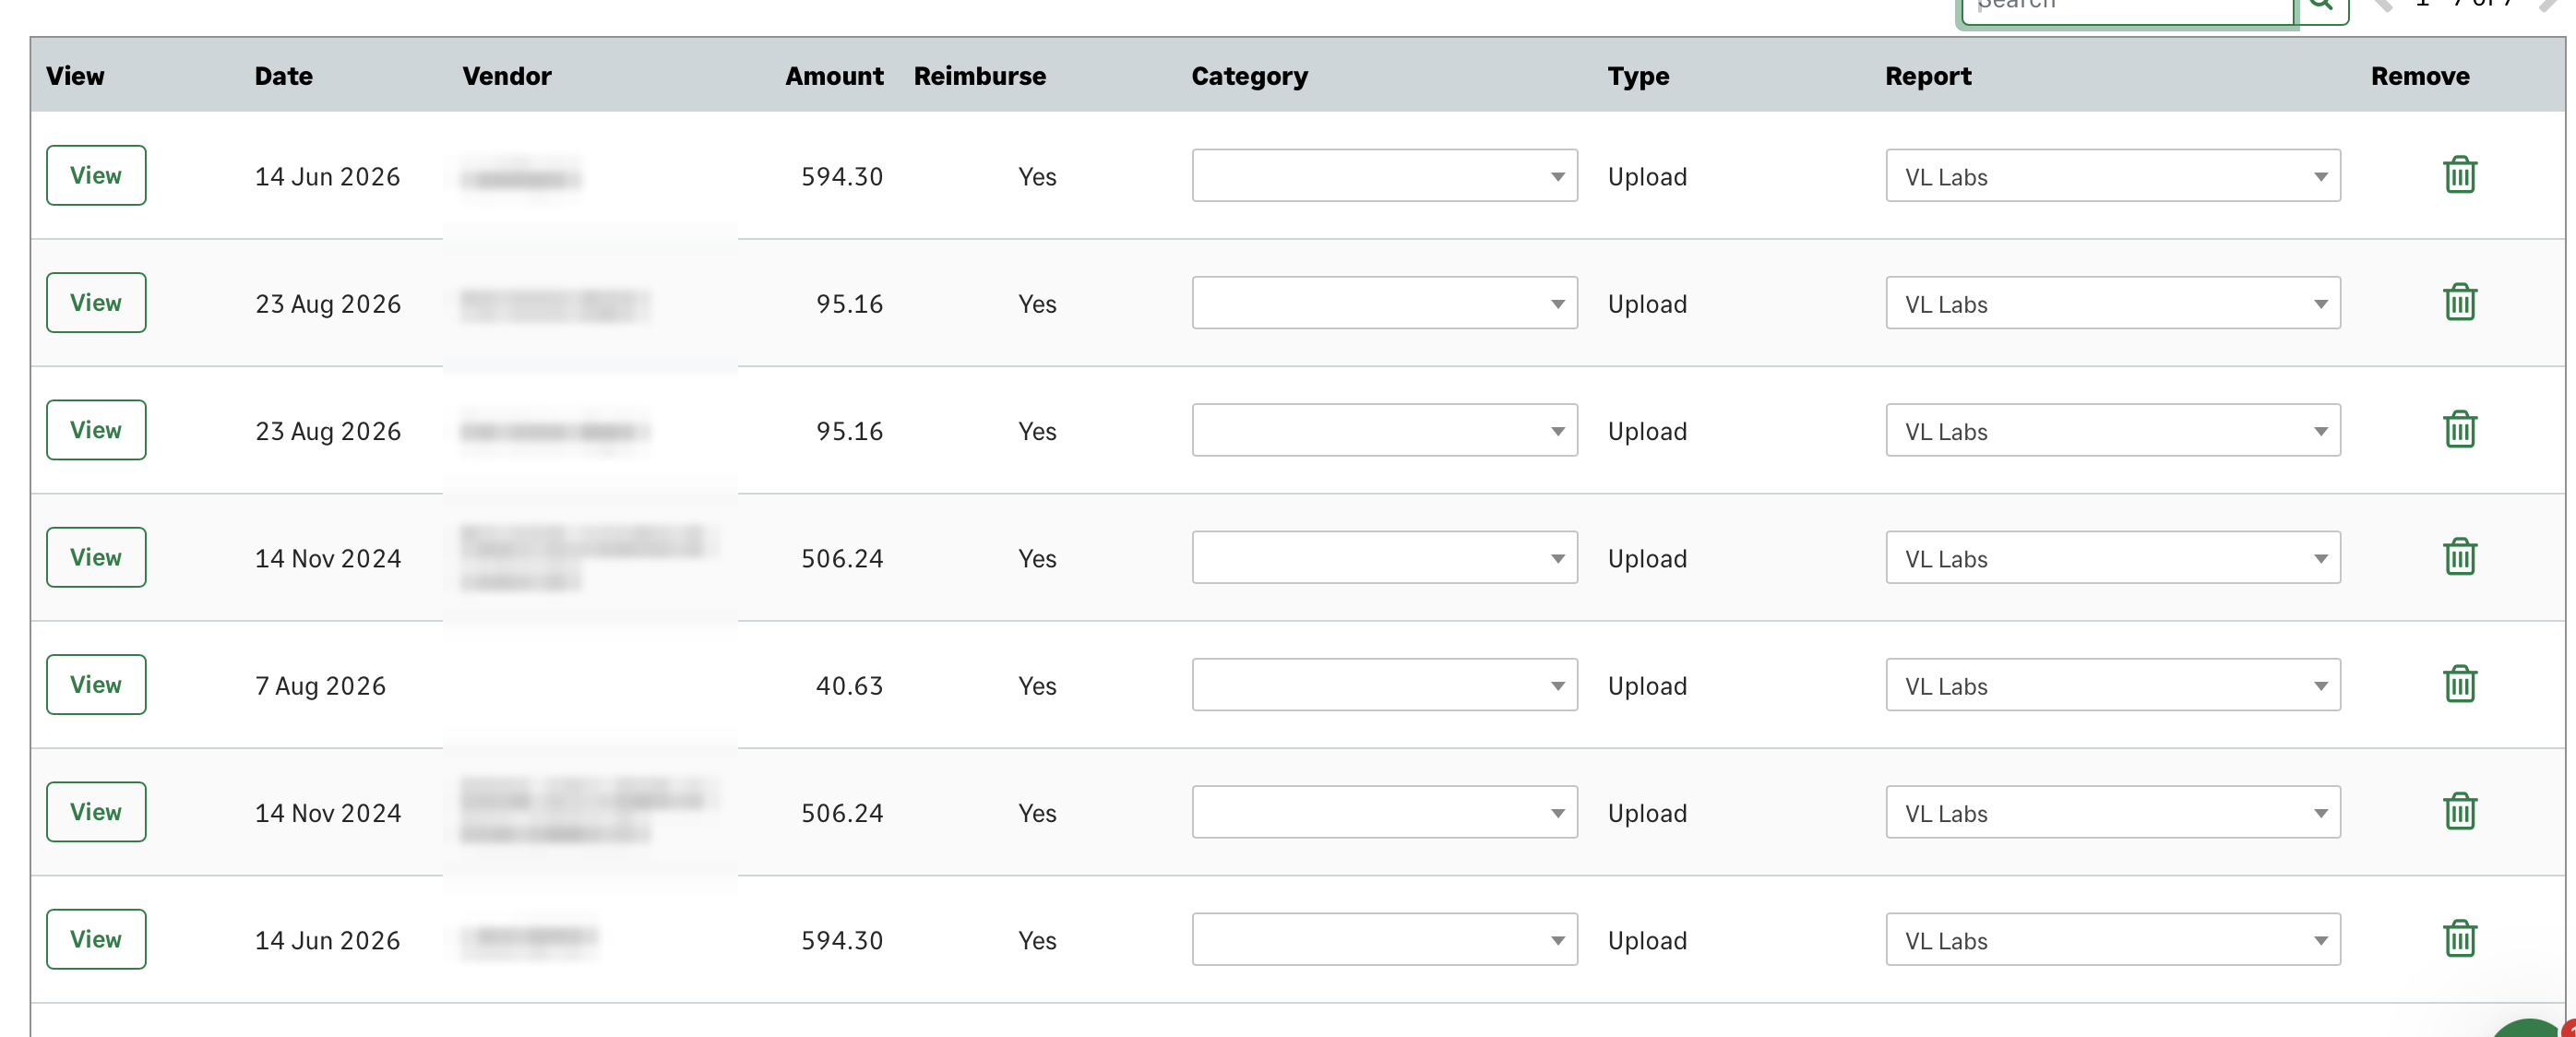Image resolution: width=2576 pixels, height=1037 pixels.
Task: Click the 40.63 amount cell
Action: (849, 686)
